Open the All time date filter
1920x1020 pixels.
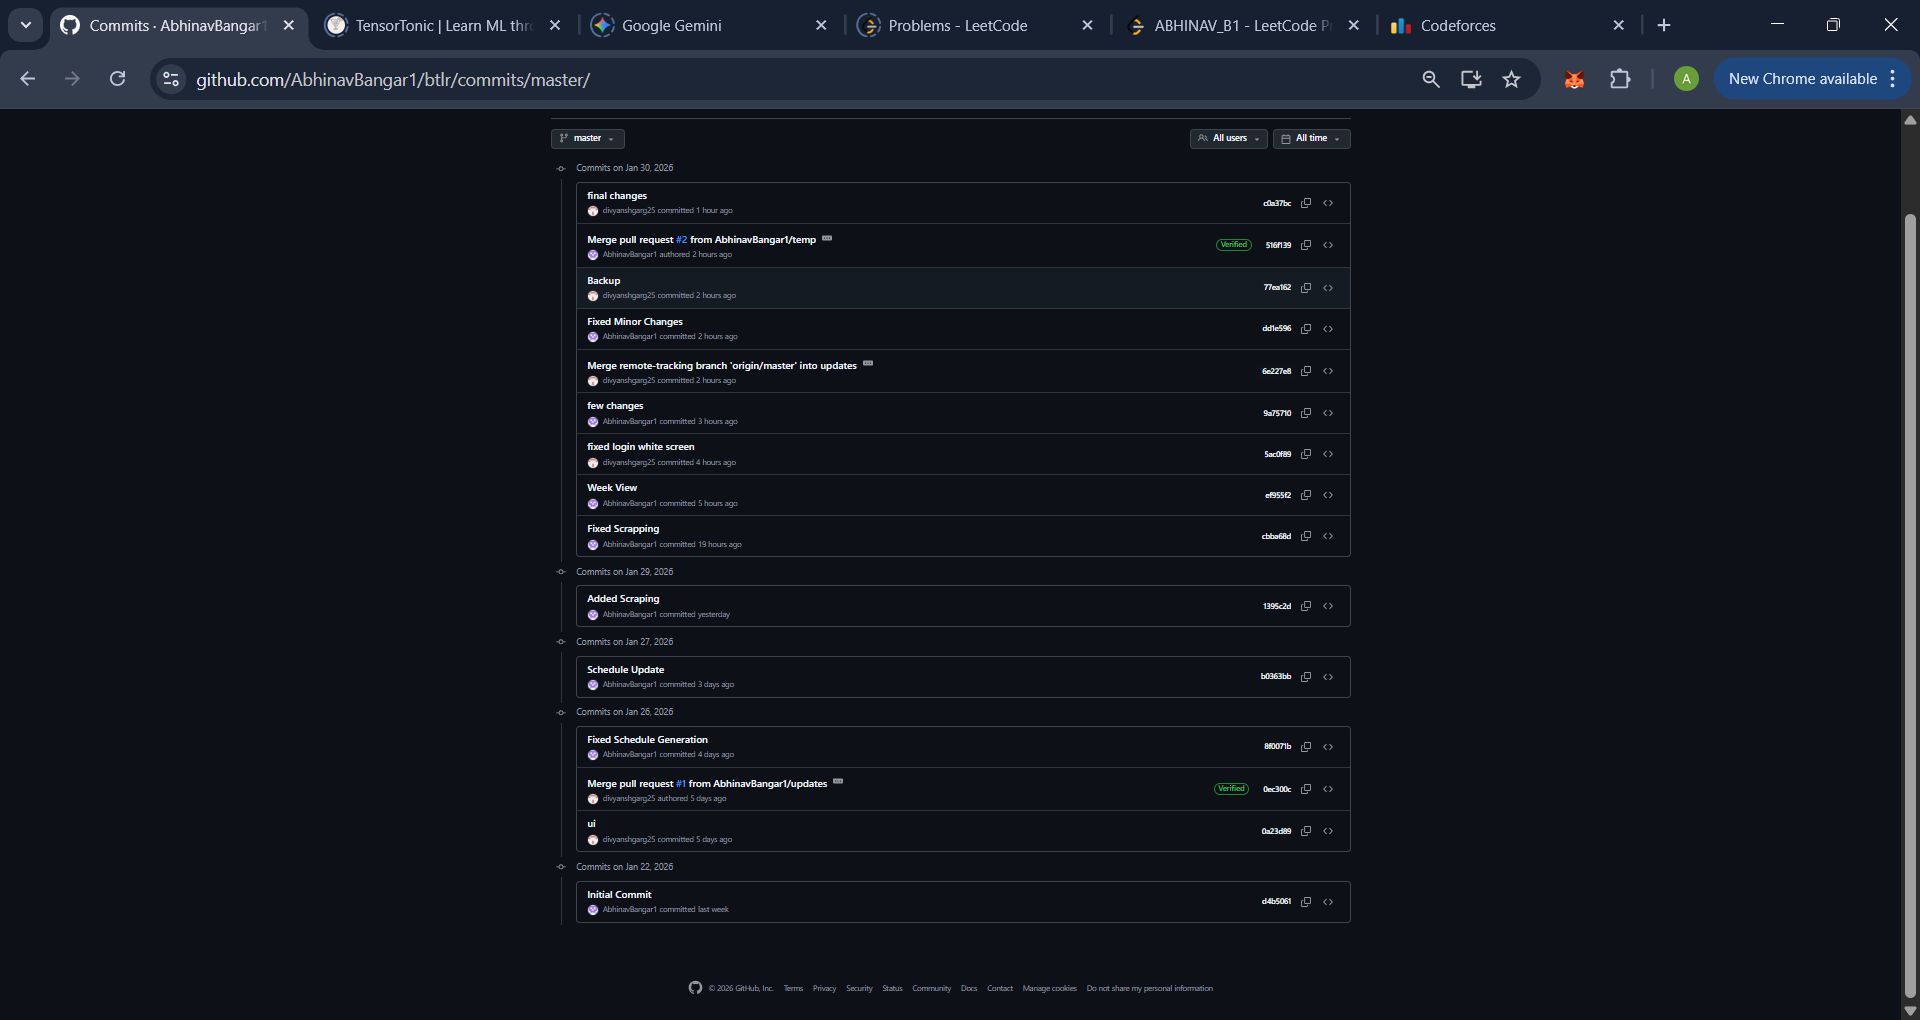(x=1312, y=139)
